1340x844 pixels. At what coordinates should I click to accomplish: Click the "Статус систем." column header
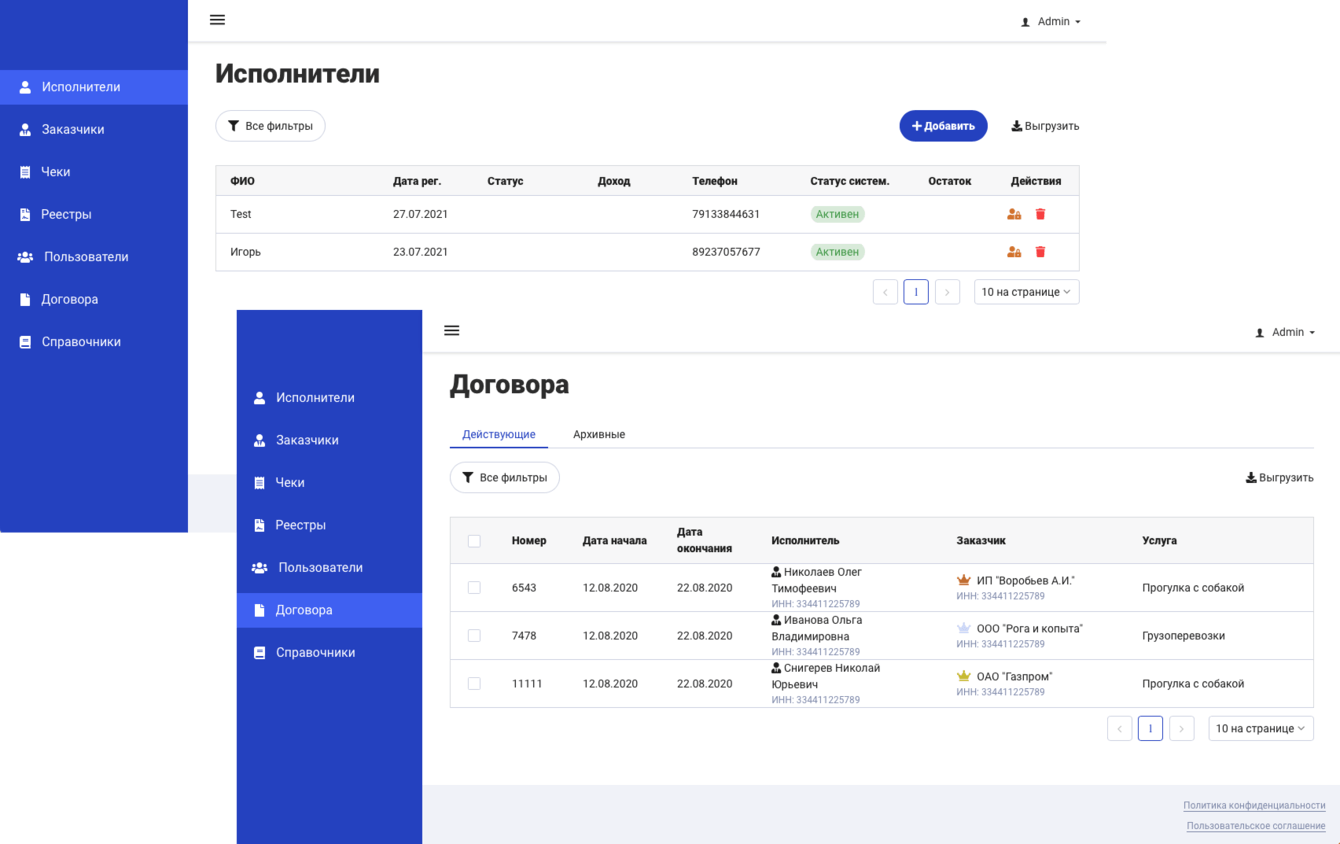pos(849,181)
